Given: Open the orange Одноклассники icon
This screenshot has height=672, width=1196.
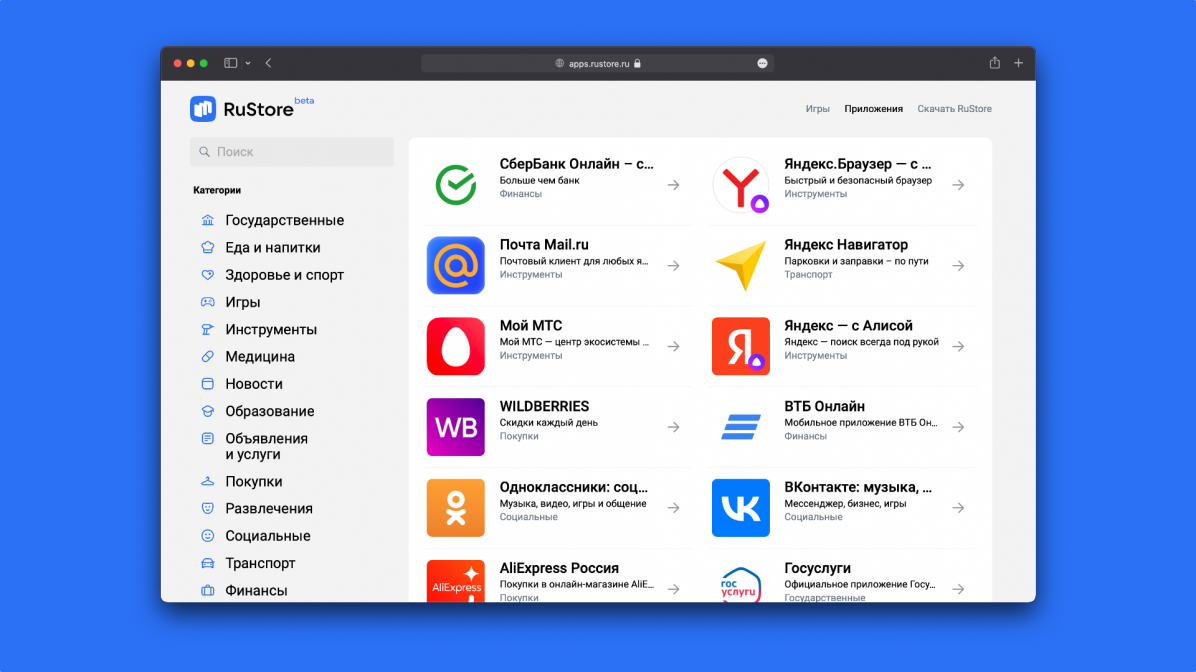Looking at the screenshot, I should click(x=455, y=508).
